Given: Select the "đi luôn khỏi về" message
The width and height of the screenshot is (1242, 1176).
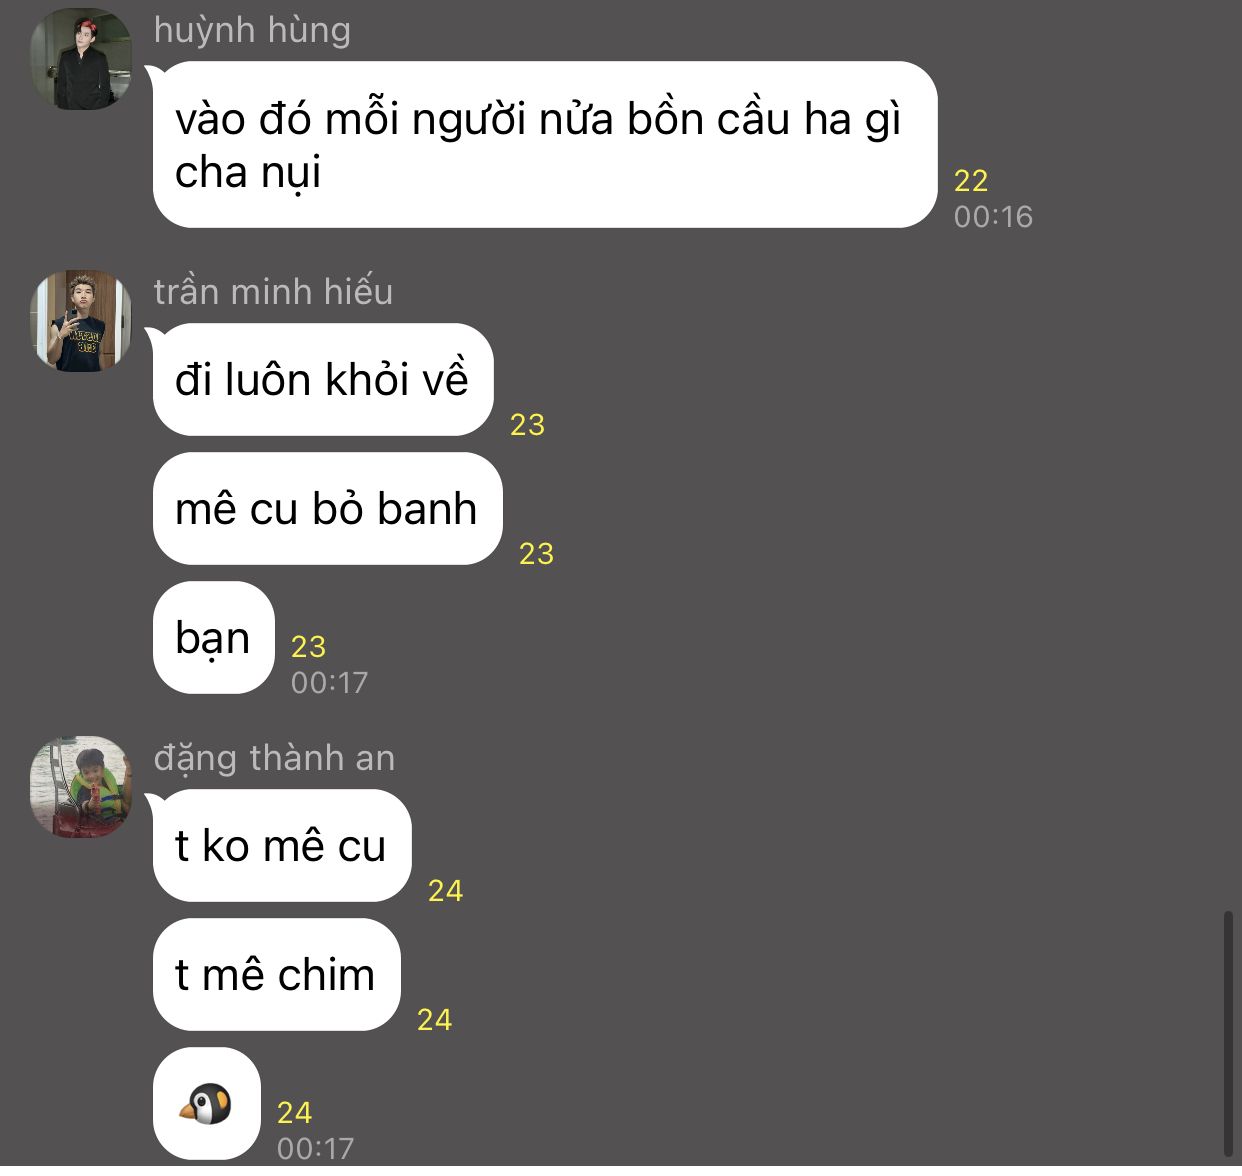Looking at the screenshot, I should 323,380.
